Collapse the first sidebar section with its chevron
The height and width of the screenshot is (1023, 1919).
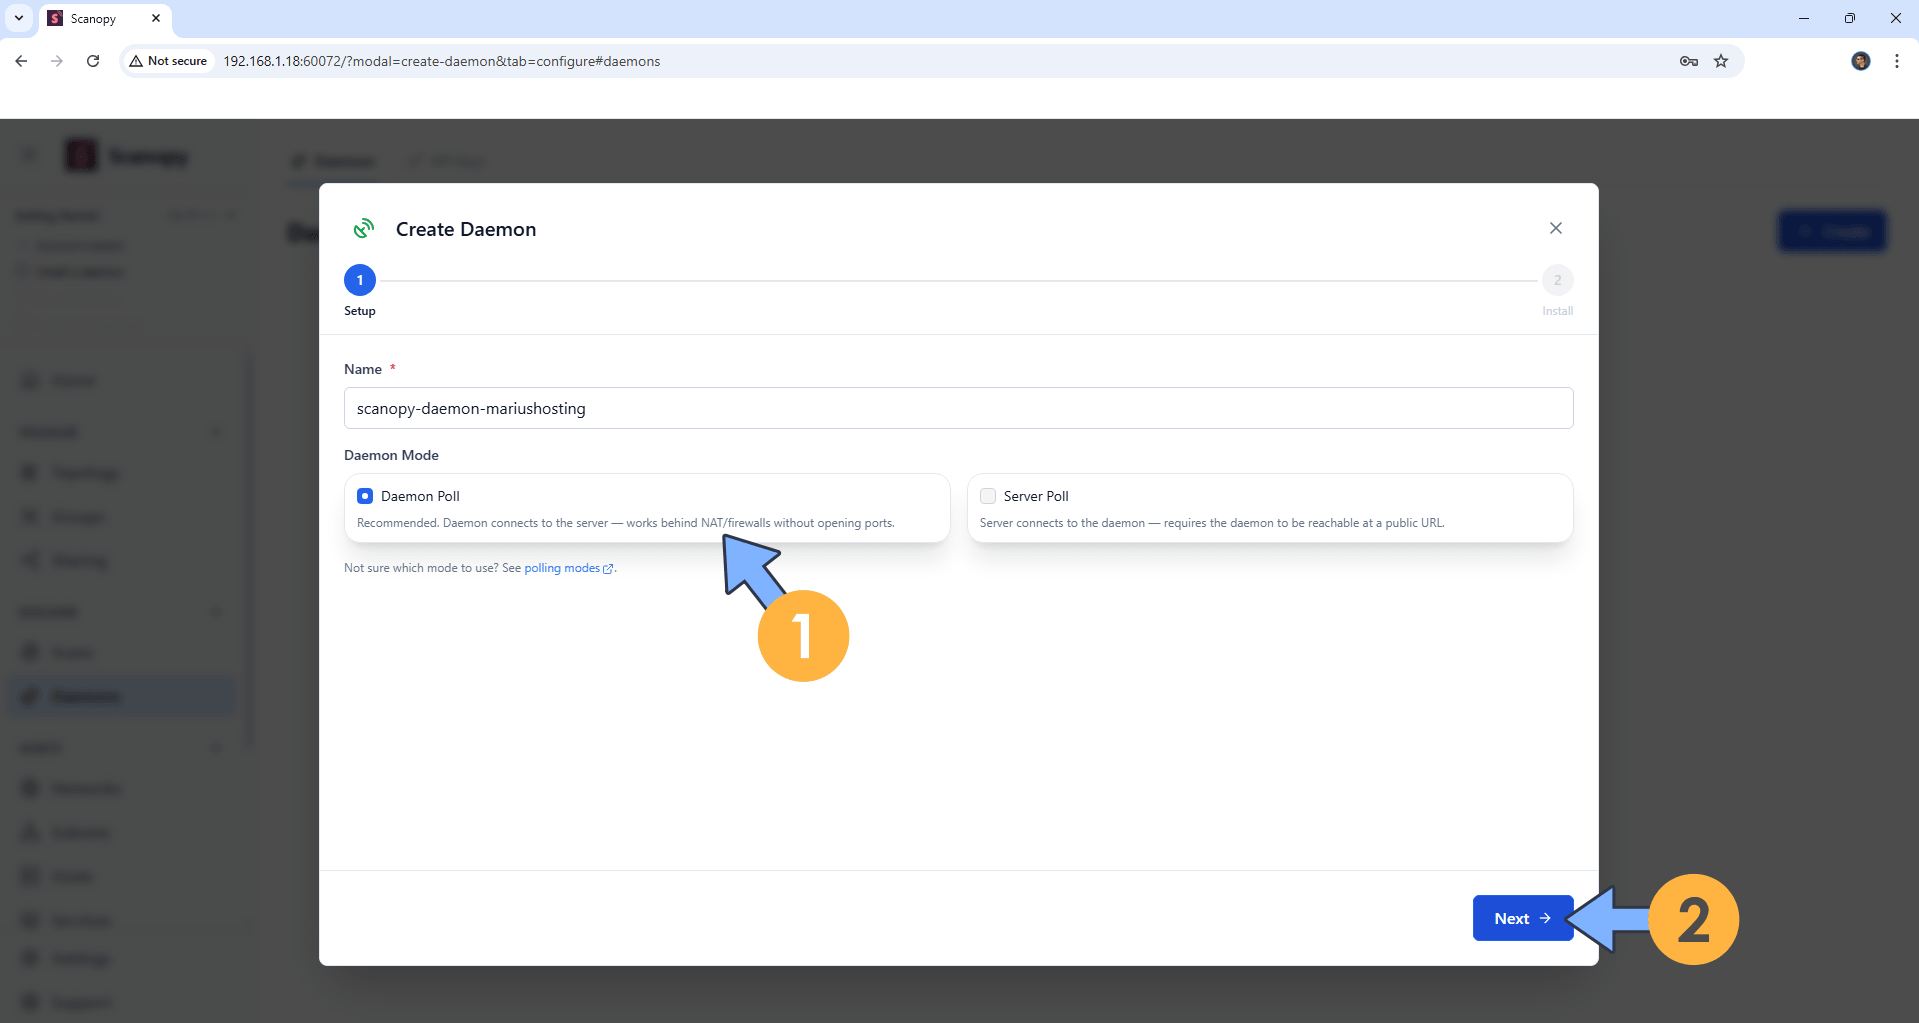tap(216, 431)
